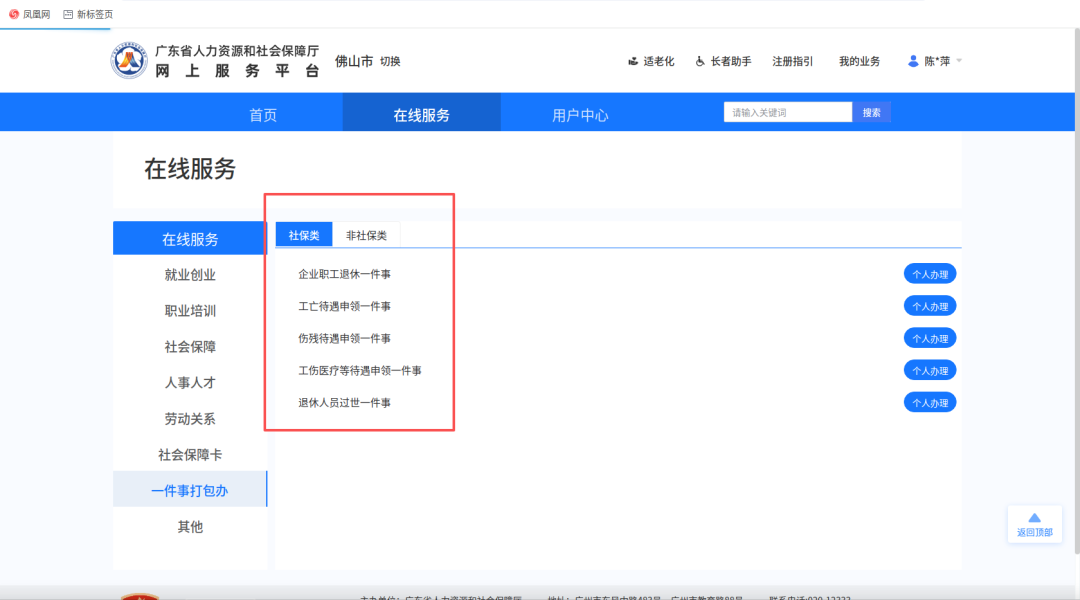Open the 凤凰网 bookmark icon

pyautogui.click(x=14, y=14)
